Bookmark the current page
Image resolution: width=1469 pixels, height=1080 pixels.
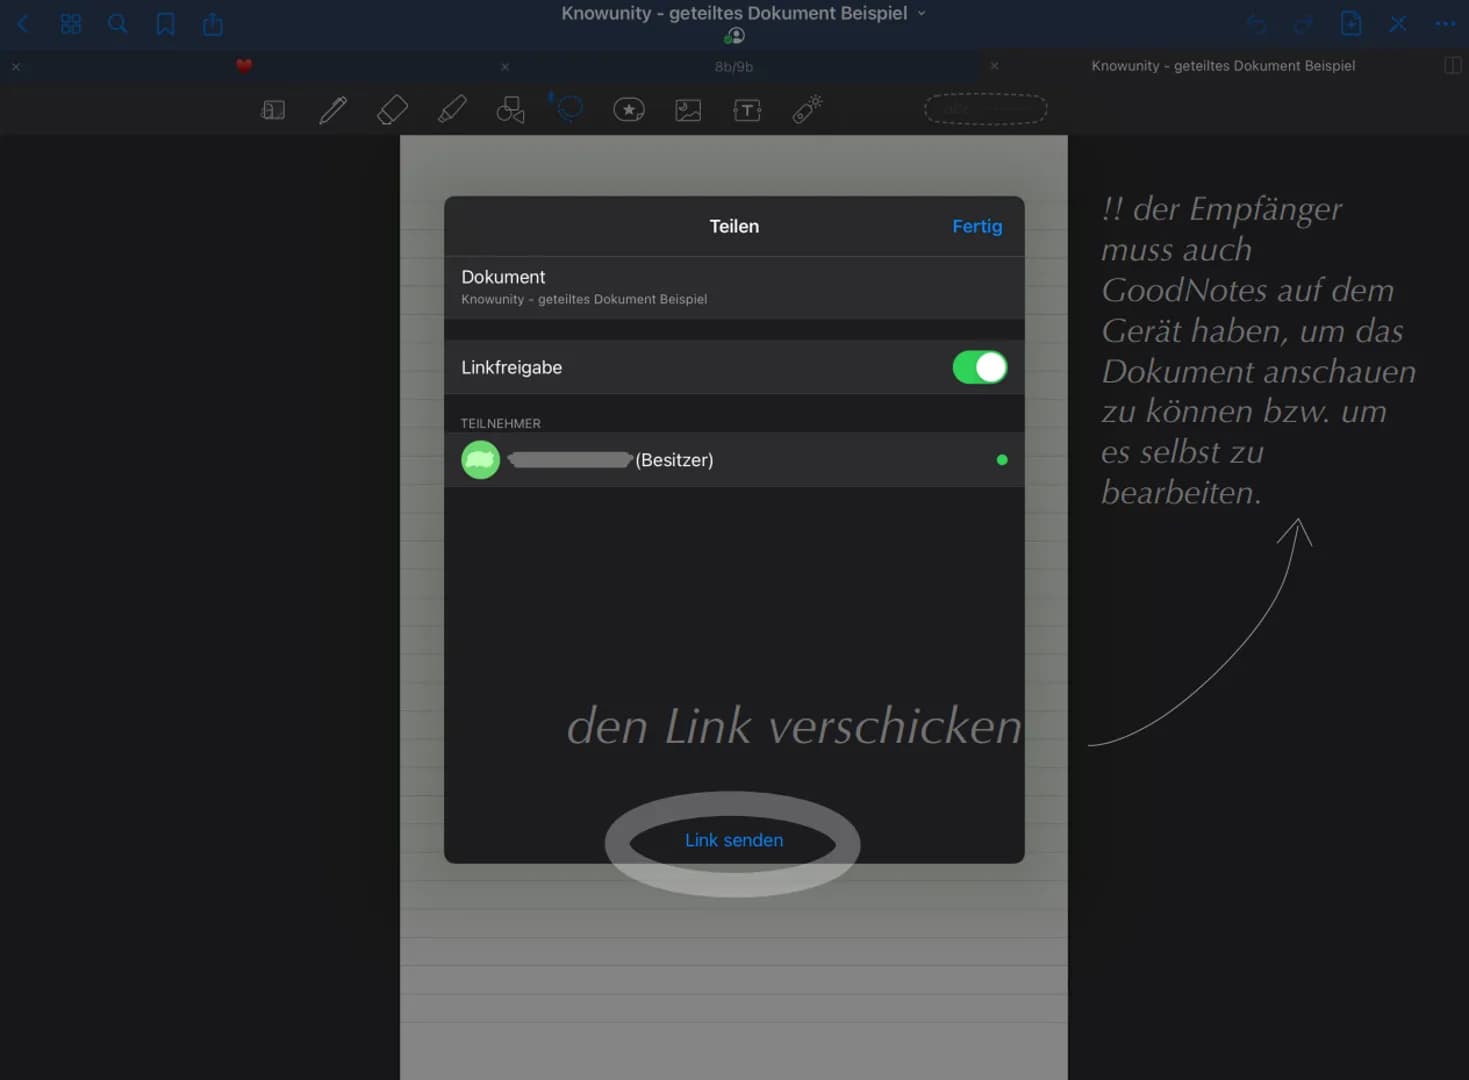(165, 24)
